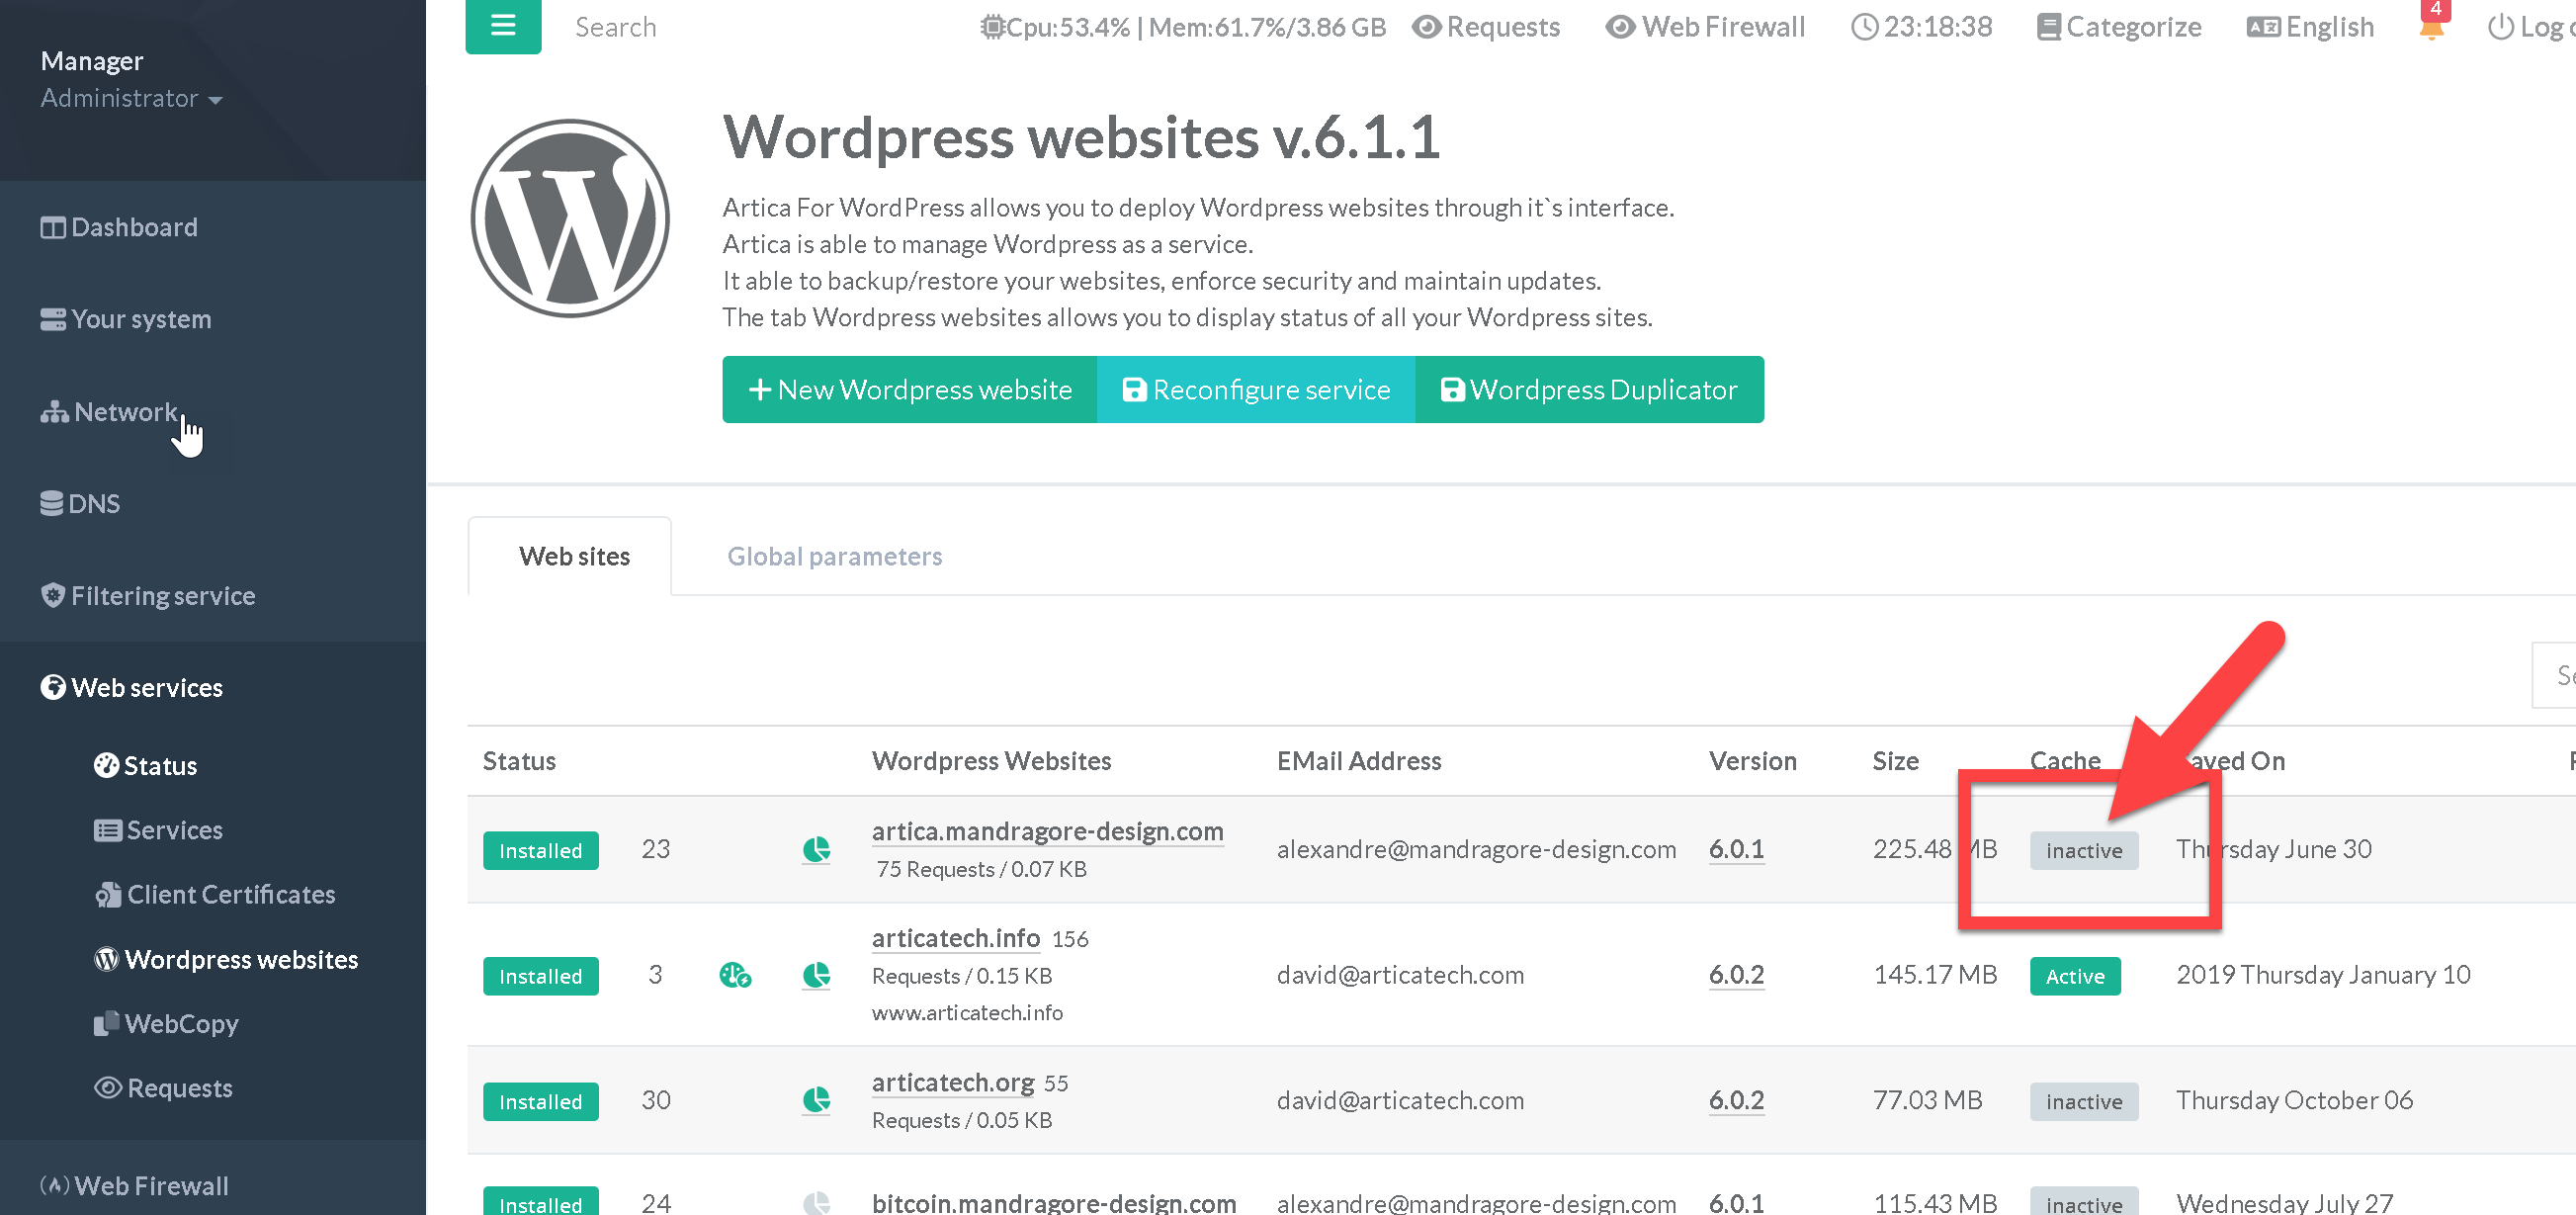The width and height of the screenshot is (2576, 1215).
Task: Toggle inactive cache for articatech.org
Action: point(2083,1102)
